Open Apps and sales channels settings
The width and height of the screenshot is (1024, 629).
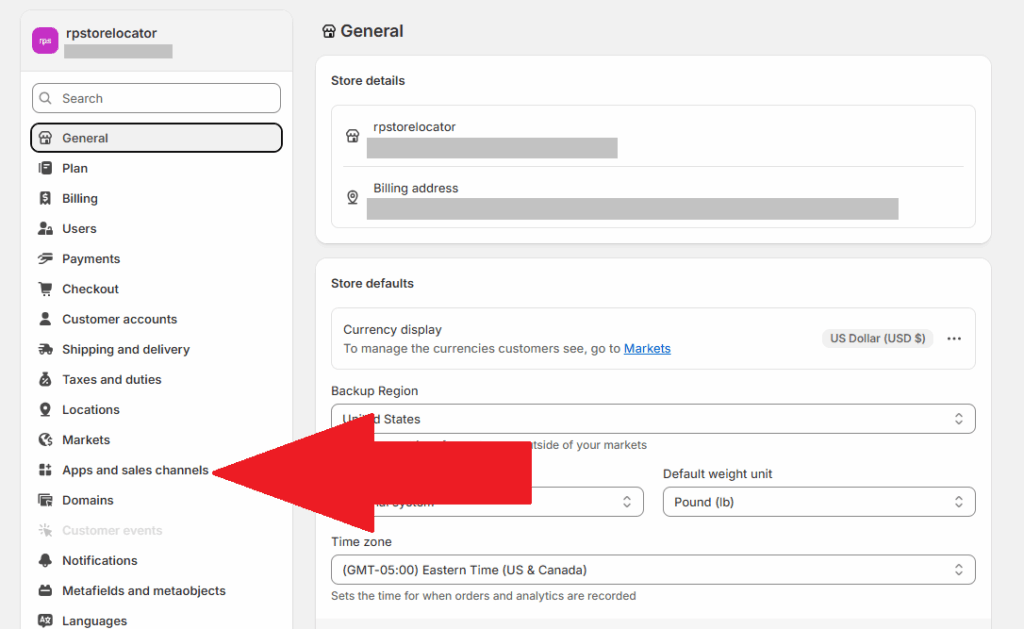pos(135,470)
